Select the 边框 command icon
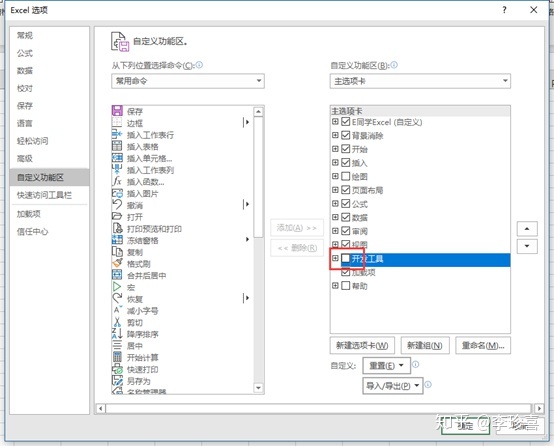 [117, 122]
